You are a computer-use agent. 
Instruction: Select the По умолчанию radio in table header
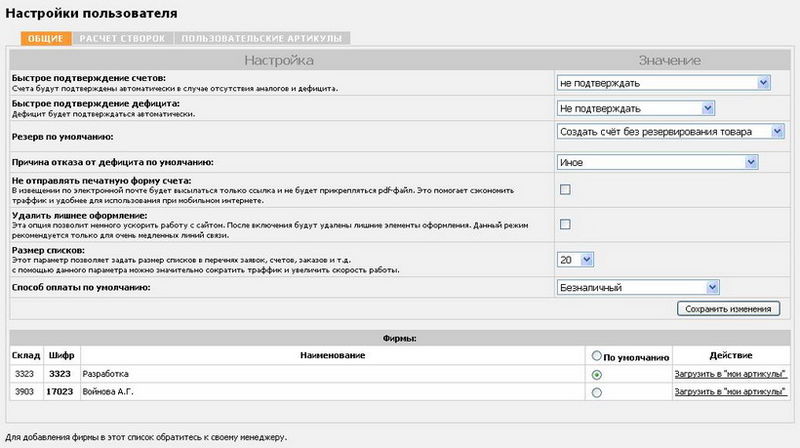597,356
